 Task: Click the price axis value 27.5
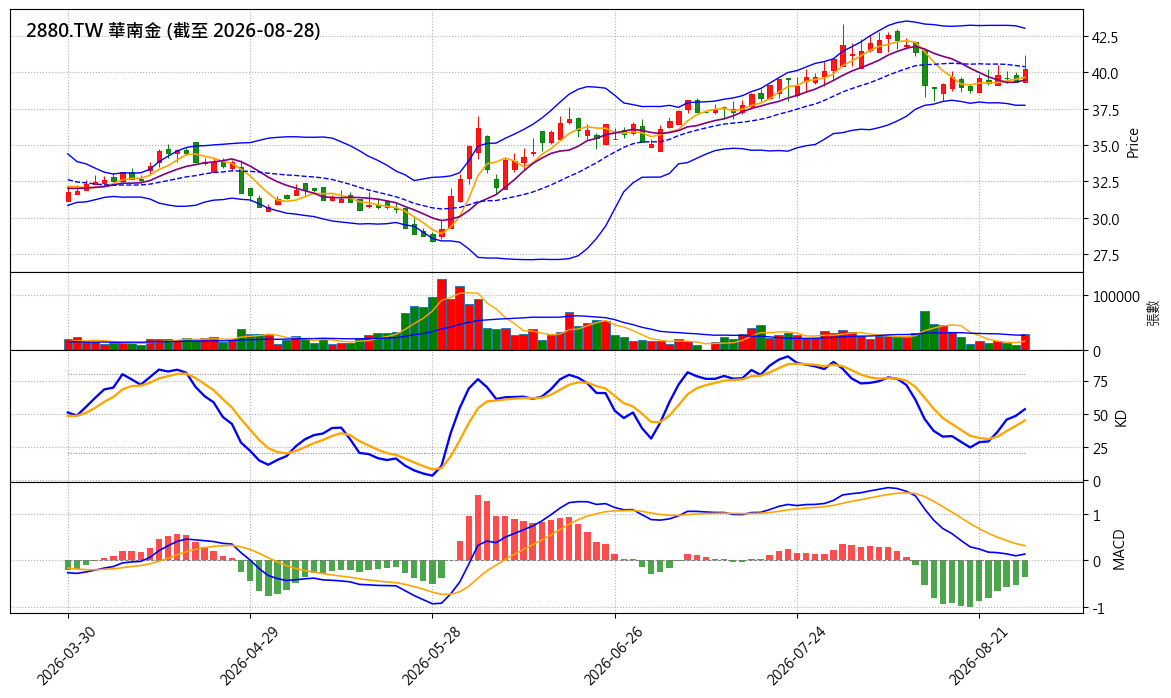pyautogui.click(x=1105, y=256)
